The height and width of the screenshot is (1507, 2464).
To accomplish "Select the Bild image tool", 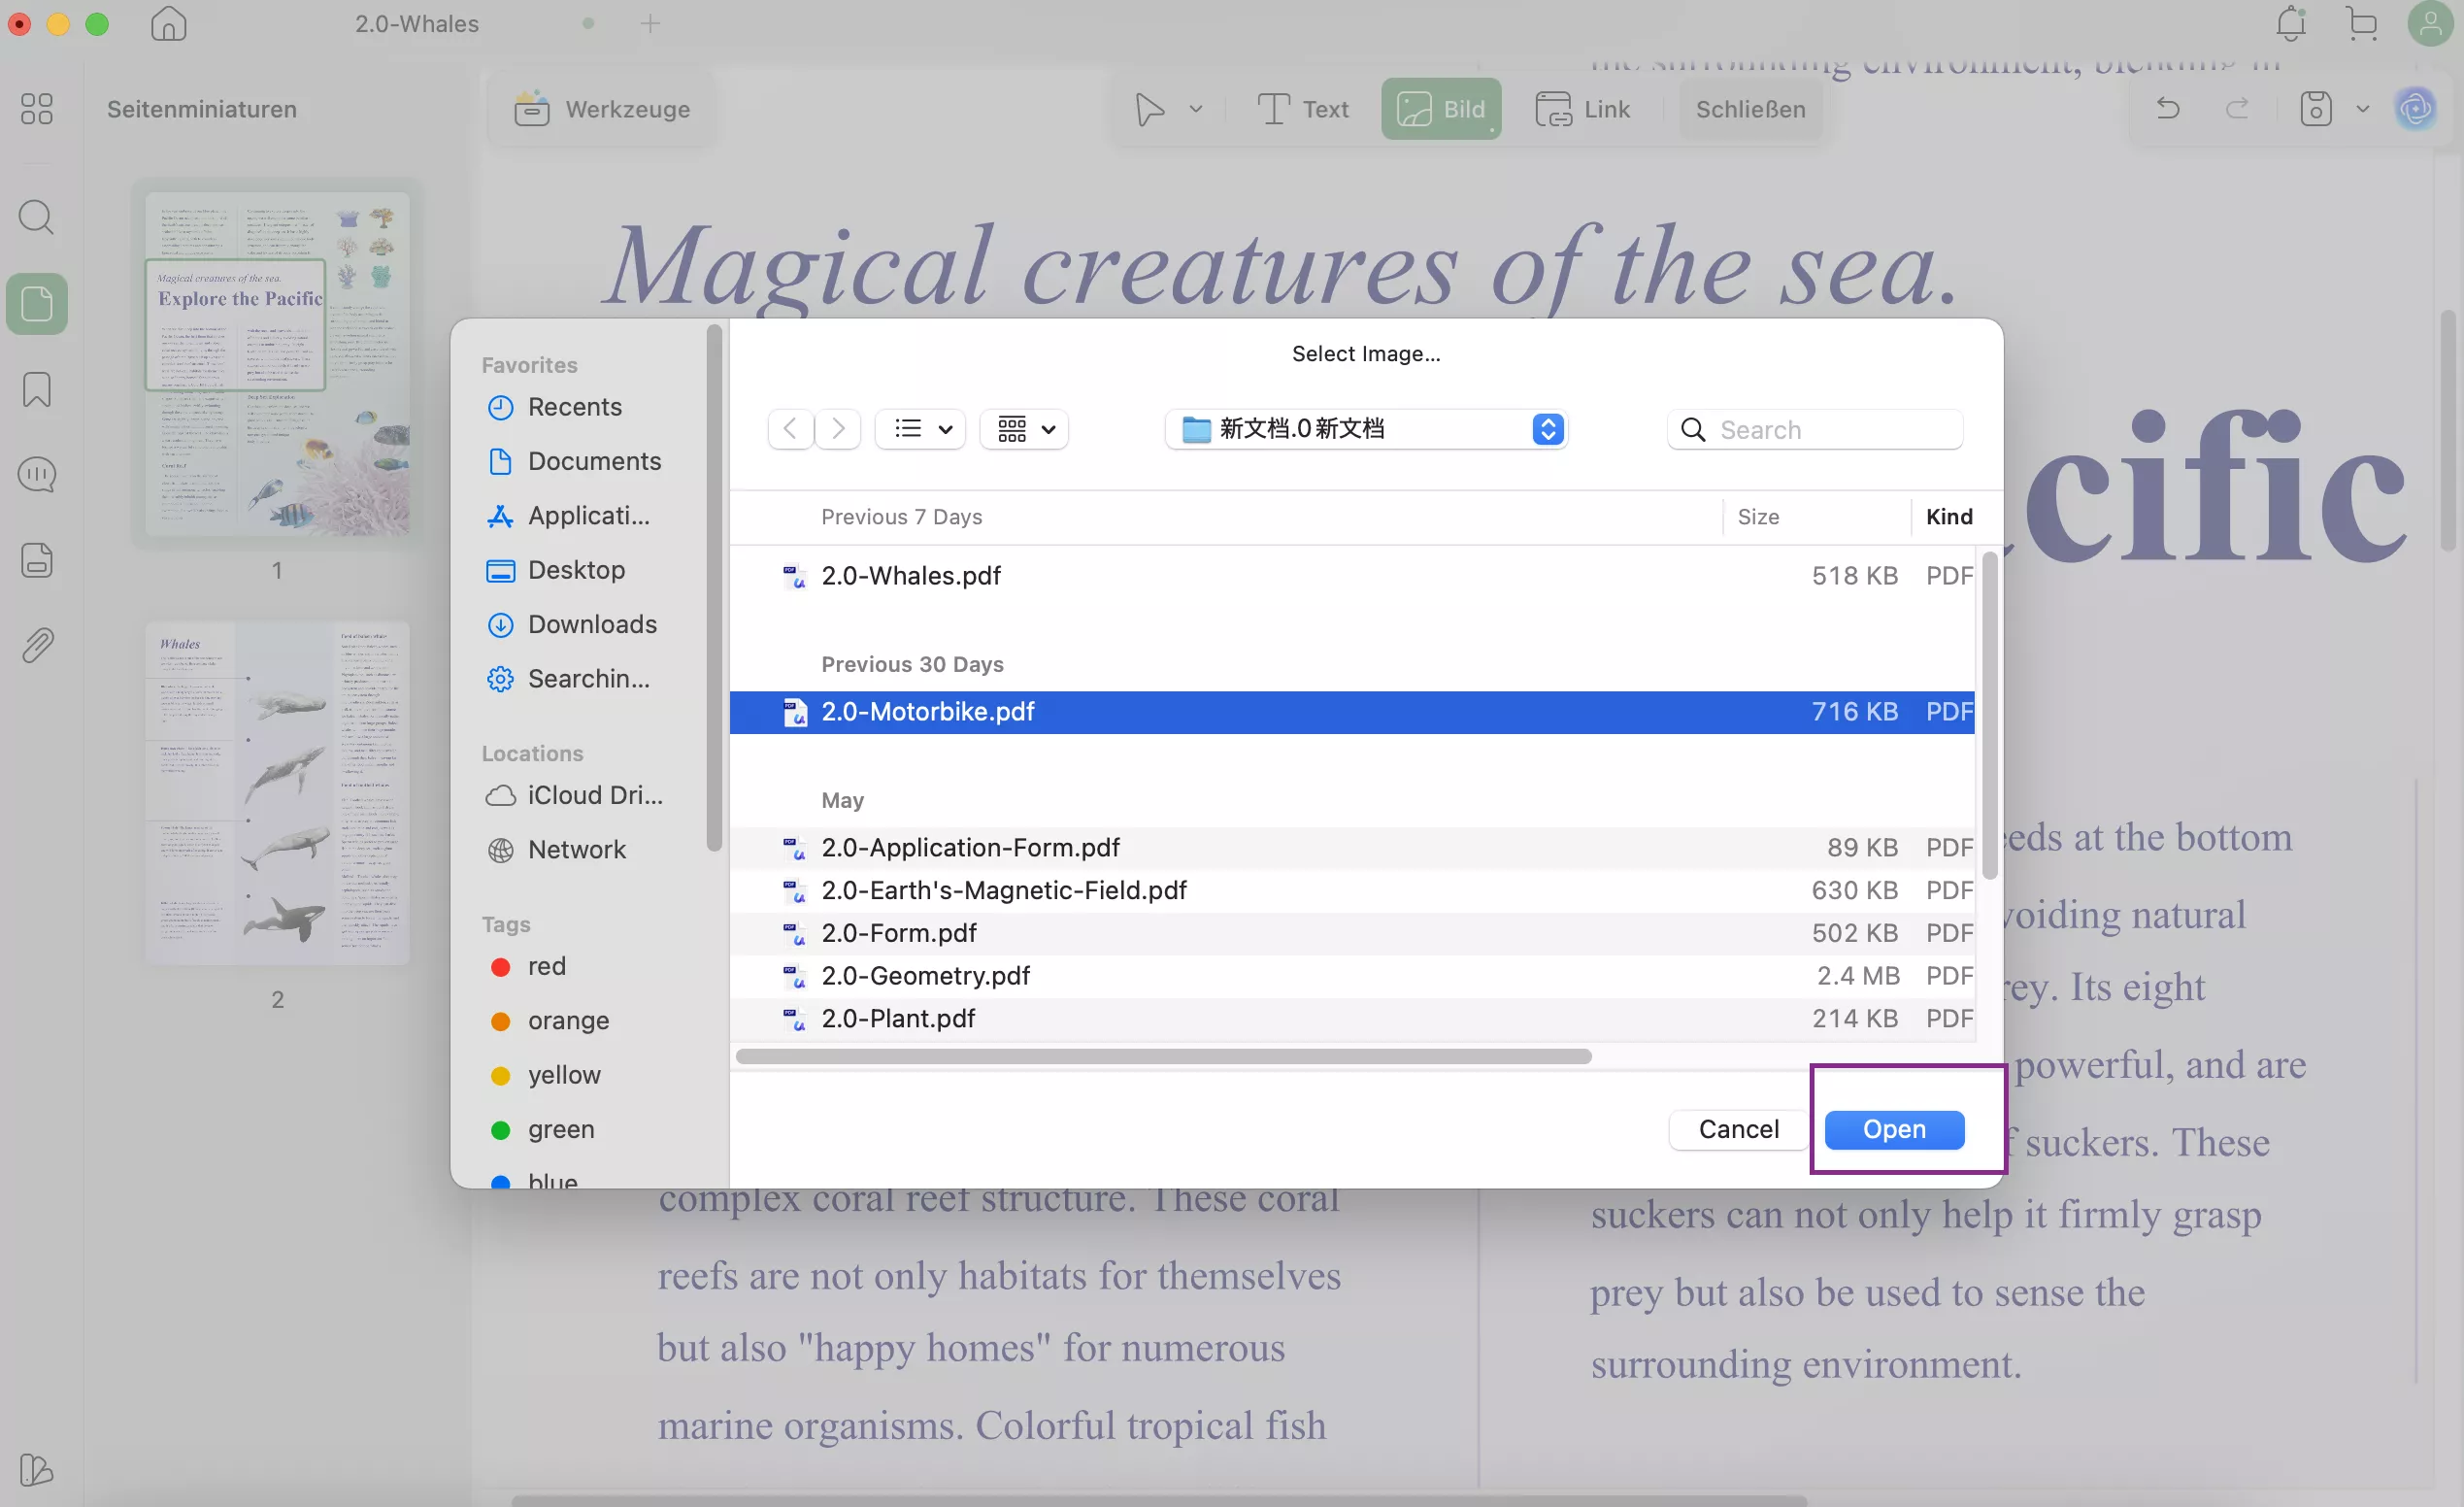I will 1440,108.
